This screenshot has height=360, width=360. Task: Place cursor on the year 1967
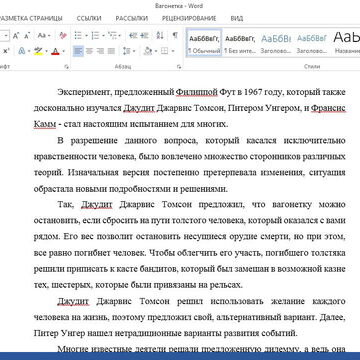click(253, 92)
